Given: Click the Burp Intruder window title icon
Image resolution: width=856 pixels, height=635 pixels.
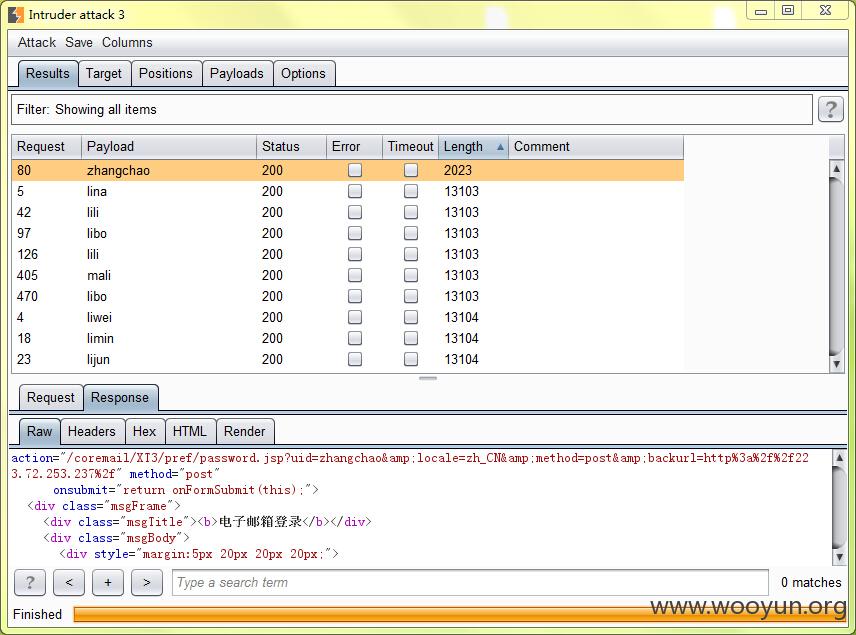Looking at the screenshot, I should tap(16, 14).
